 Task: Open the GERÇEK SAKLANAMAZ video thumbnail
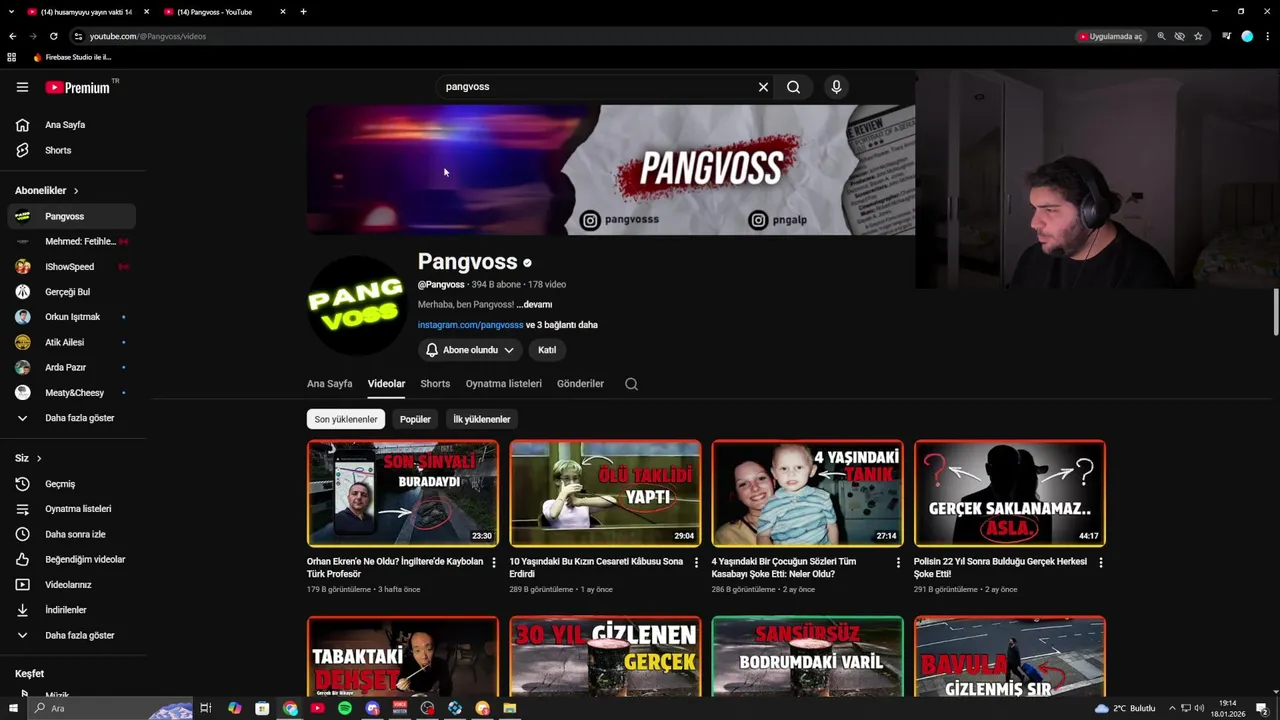[x=1010, y=493]
